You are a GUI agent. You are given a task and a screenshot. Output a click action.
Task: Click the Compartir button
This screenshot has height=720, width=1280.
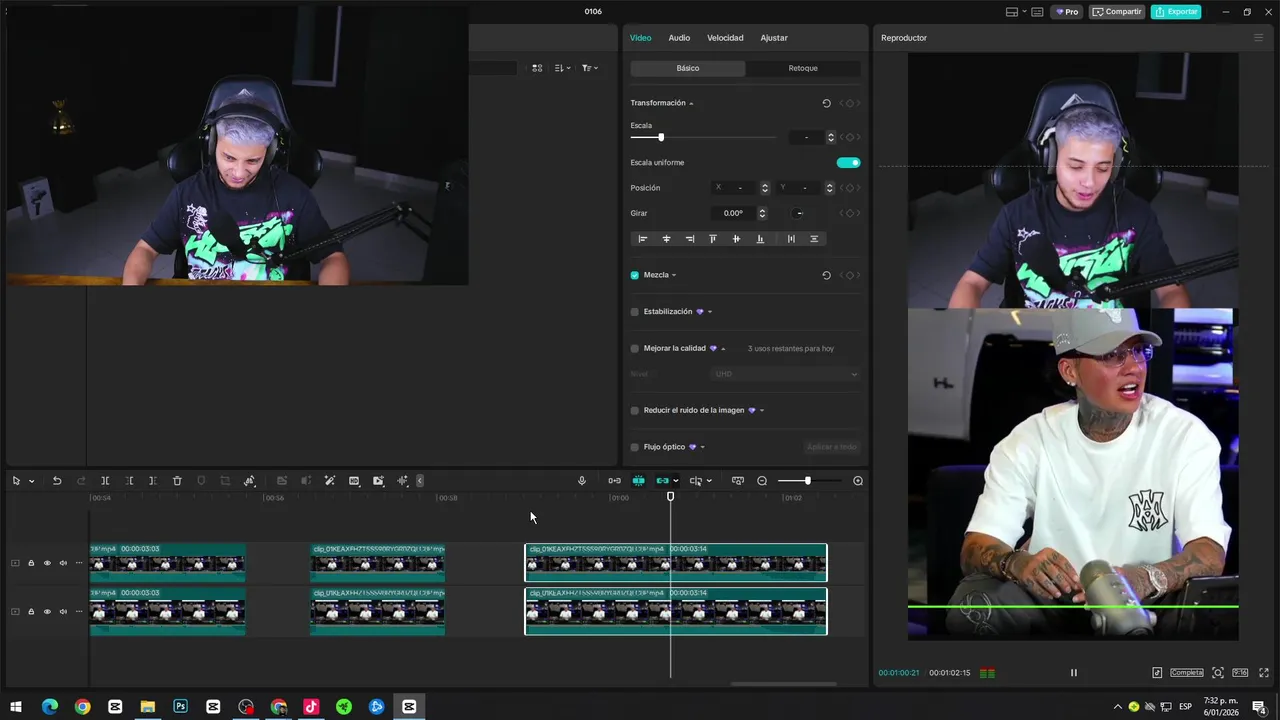1116,12
